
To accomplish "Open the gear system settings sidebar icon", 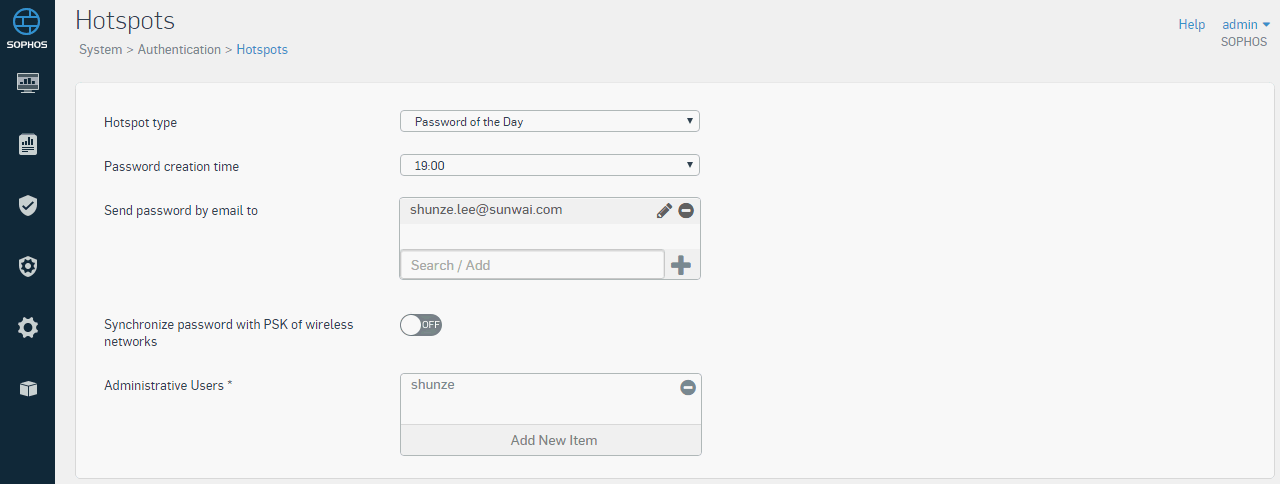I will 28,327.
